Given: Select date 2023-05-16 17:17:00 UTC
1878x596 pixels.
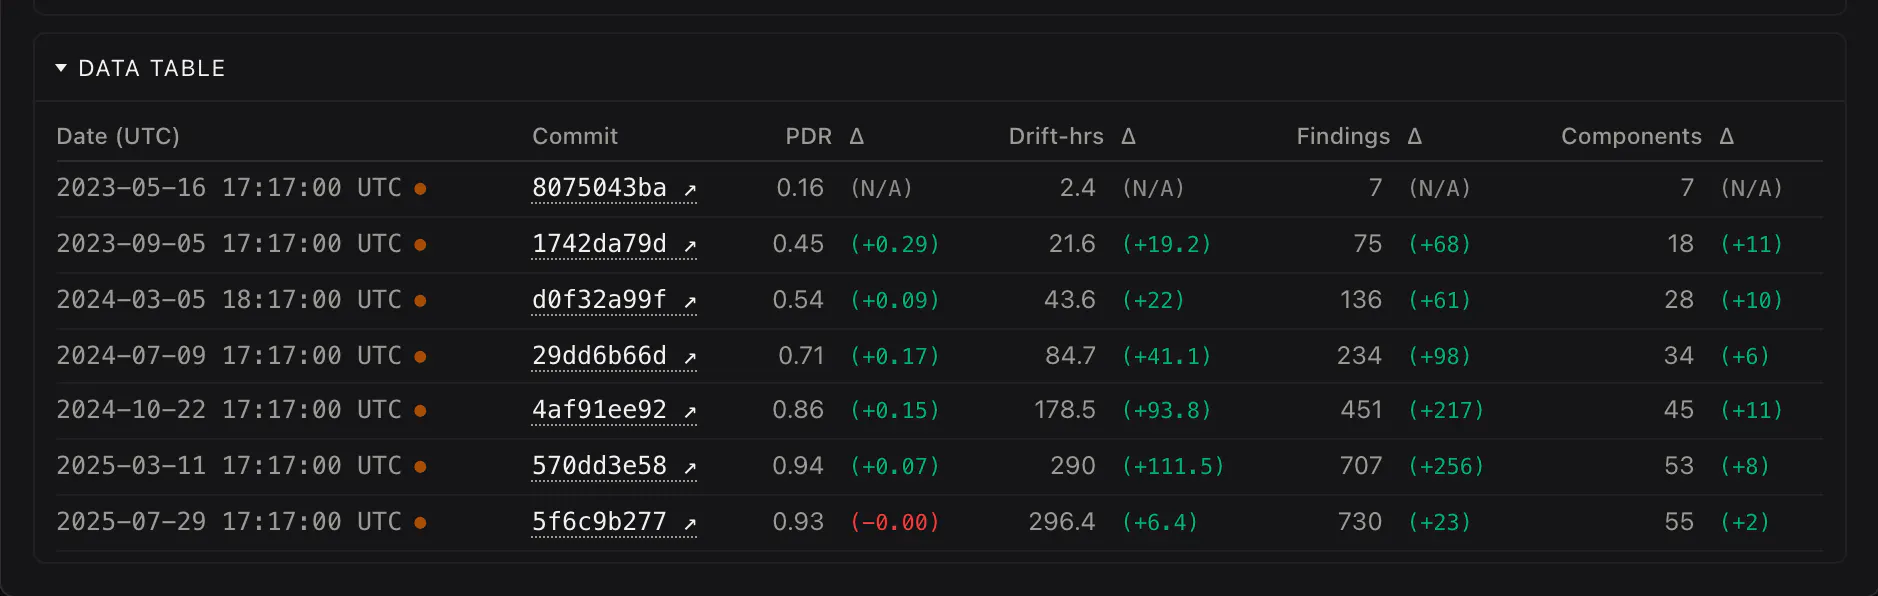Looking at the screenshot, I should 229,188.
